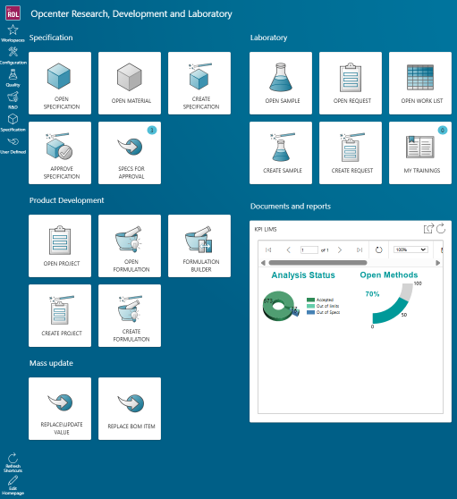Open the Approve Specification tile
The image size is (457, 499).
60,153
